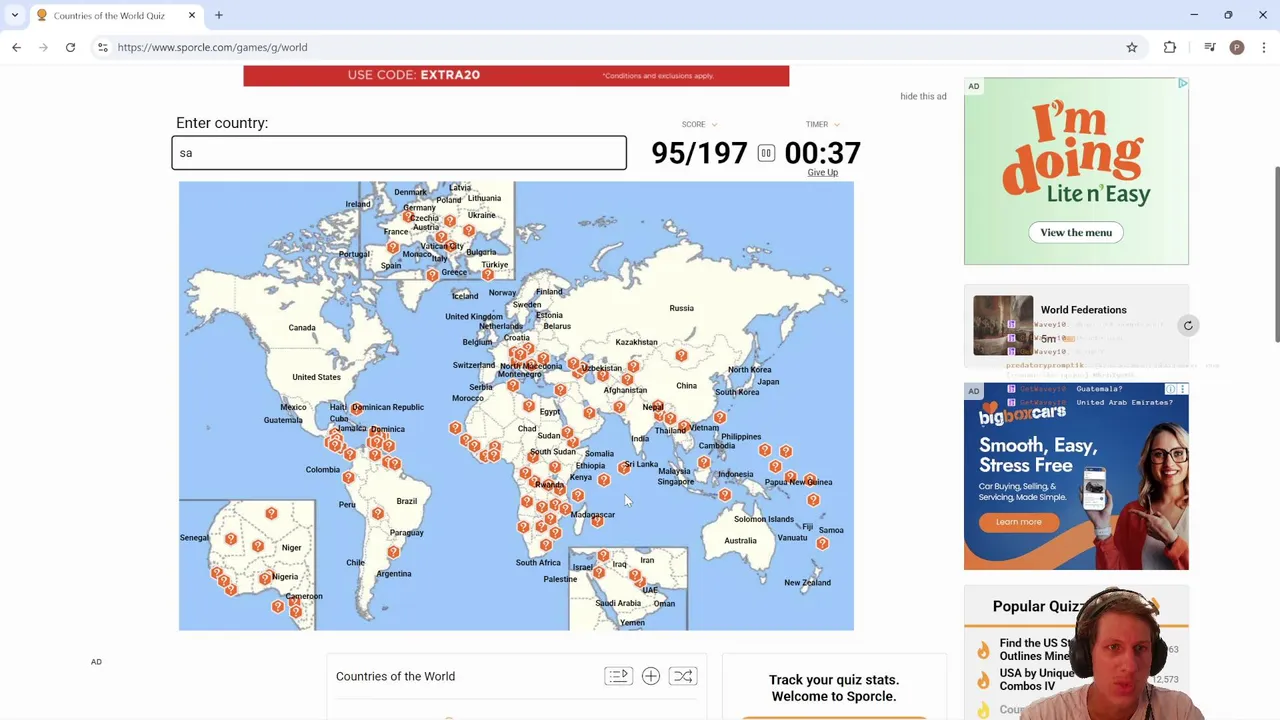
Task: Hide the banner ad via hide this ad
Action: [923, 96]
